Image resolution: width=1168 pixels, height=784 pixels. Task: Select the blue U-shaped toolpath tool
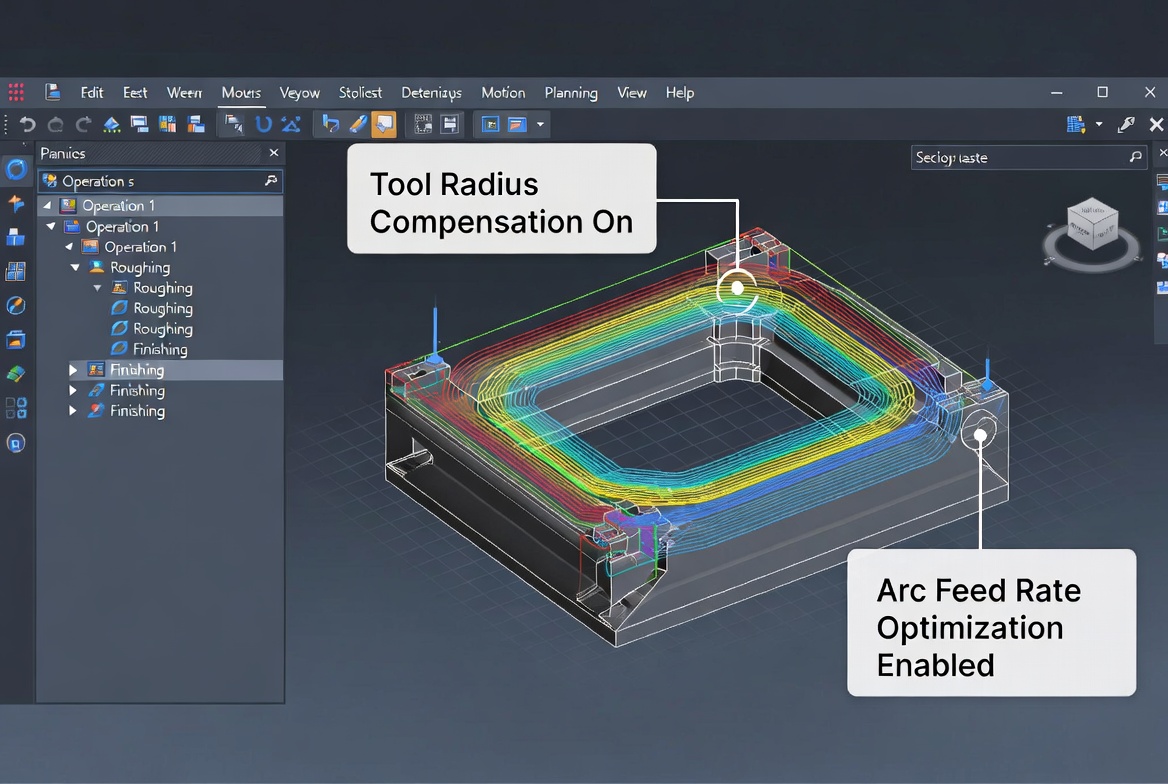point(263,124)
